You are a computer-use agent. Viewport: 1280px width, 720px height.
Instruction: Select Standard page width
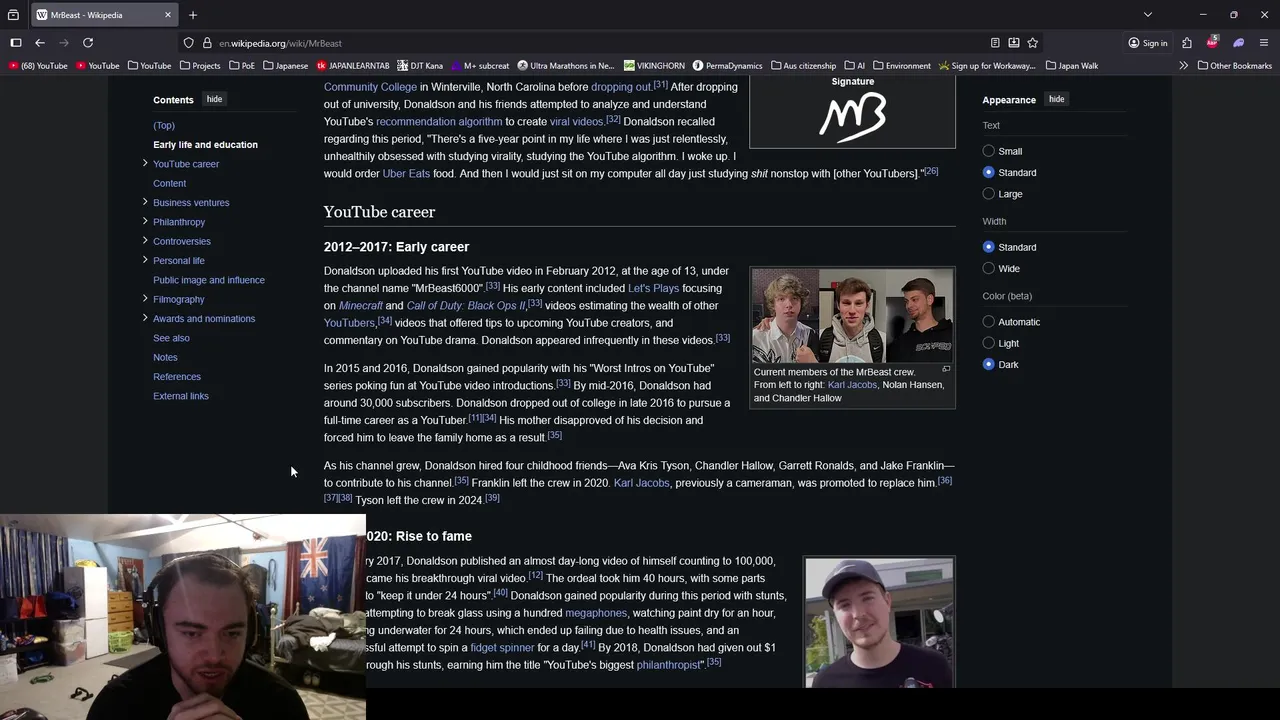tap(989, 247)
